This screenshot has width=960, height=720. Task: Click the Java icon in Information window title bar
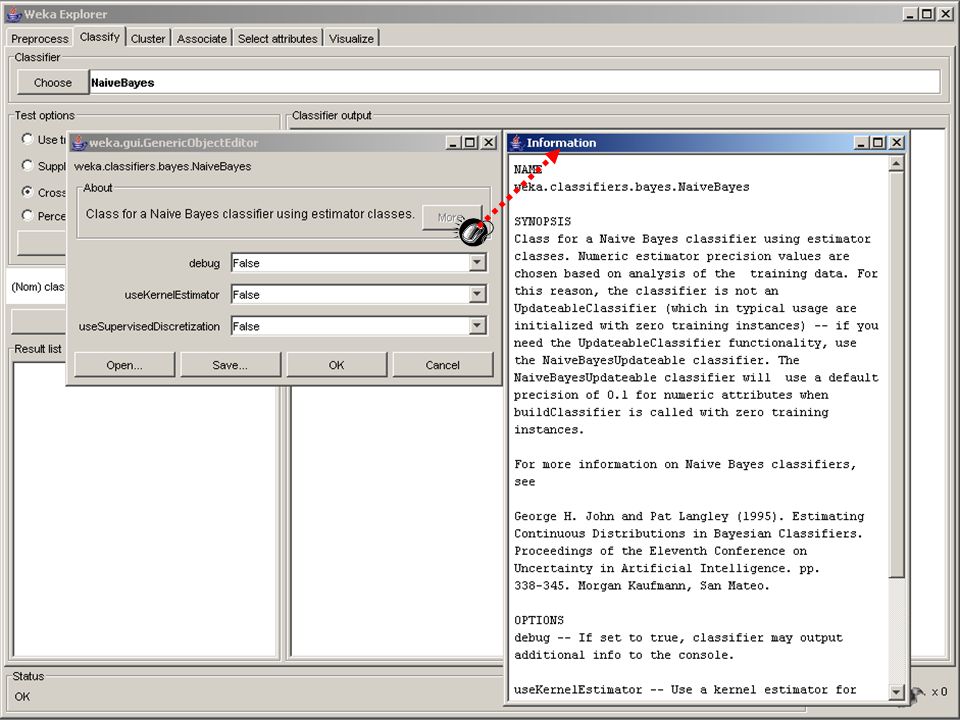(517, 143)
